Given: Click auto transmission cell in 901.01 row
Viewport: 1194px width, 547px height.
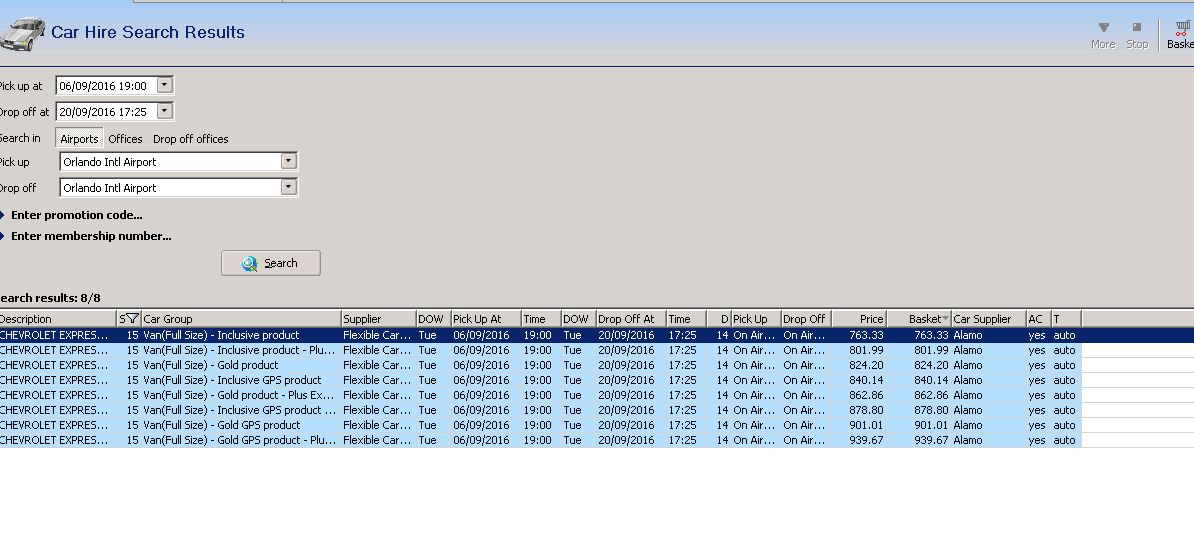Looking at the screenshot, I should [x=1065, y=425].
